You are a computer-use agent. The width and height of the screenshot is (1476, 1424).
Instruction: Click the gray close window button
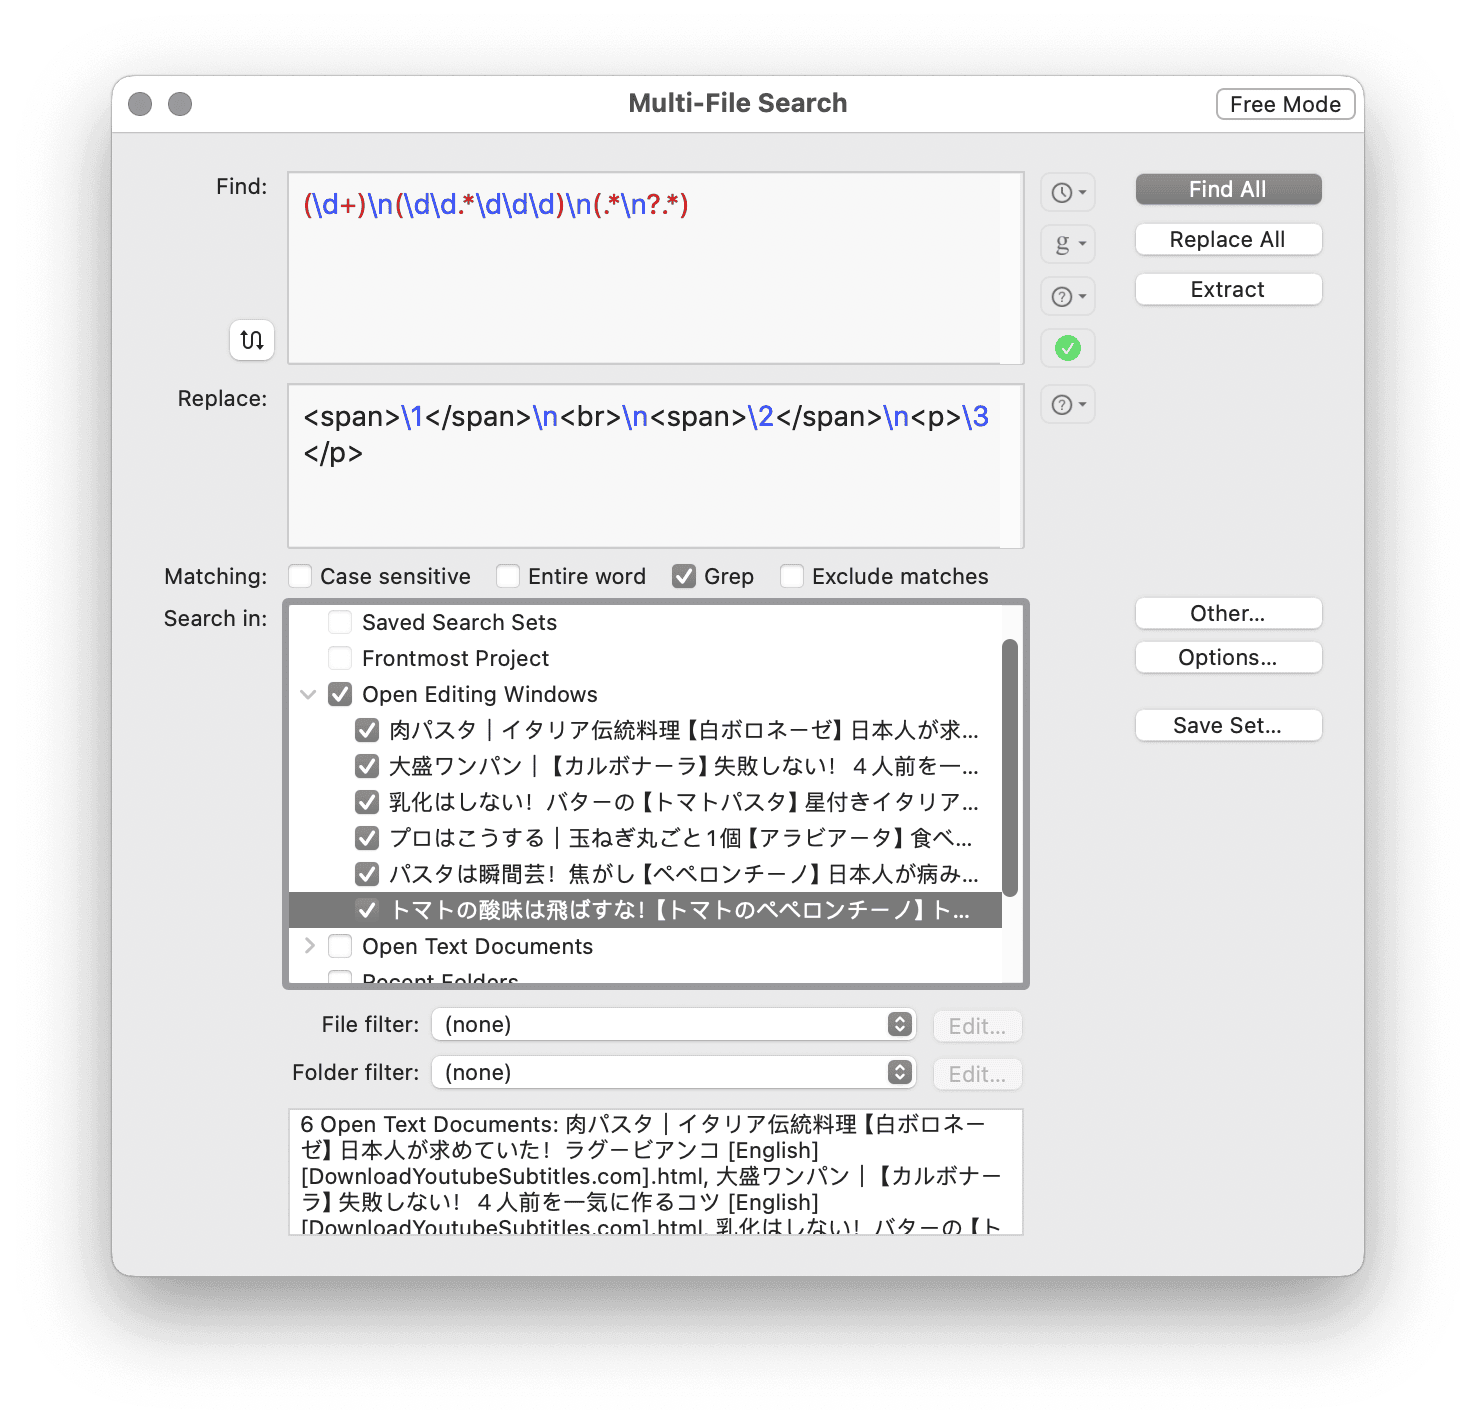coord(140,104)
